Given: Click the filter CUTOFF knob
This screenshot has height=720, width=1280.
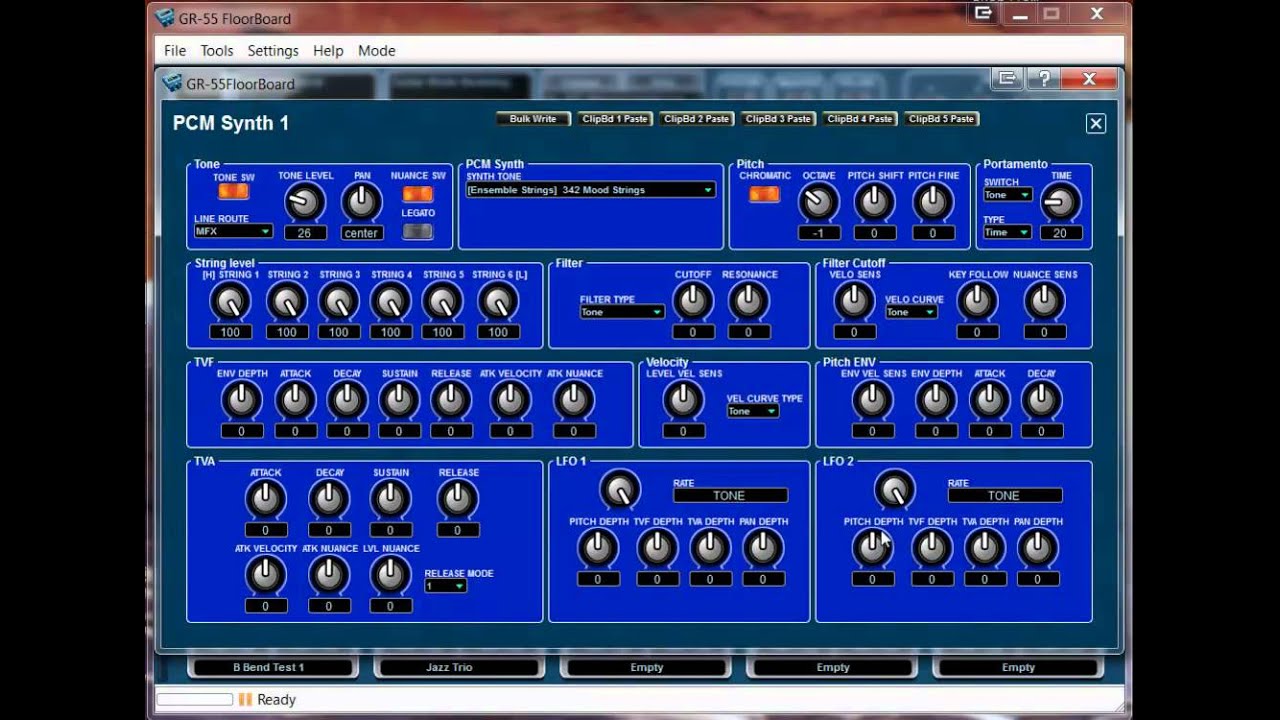Looking at the screenshot, I should click(693, 301).
